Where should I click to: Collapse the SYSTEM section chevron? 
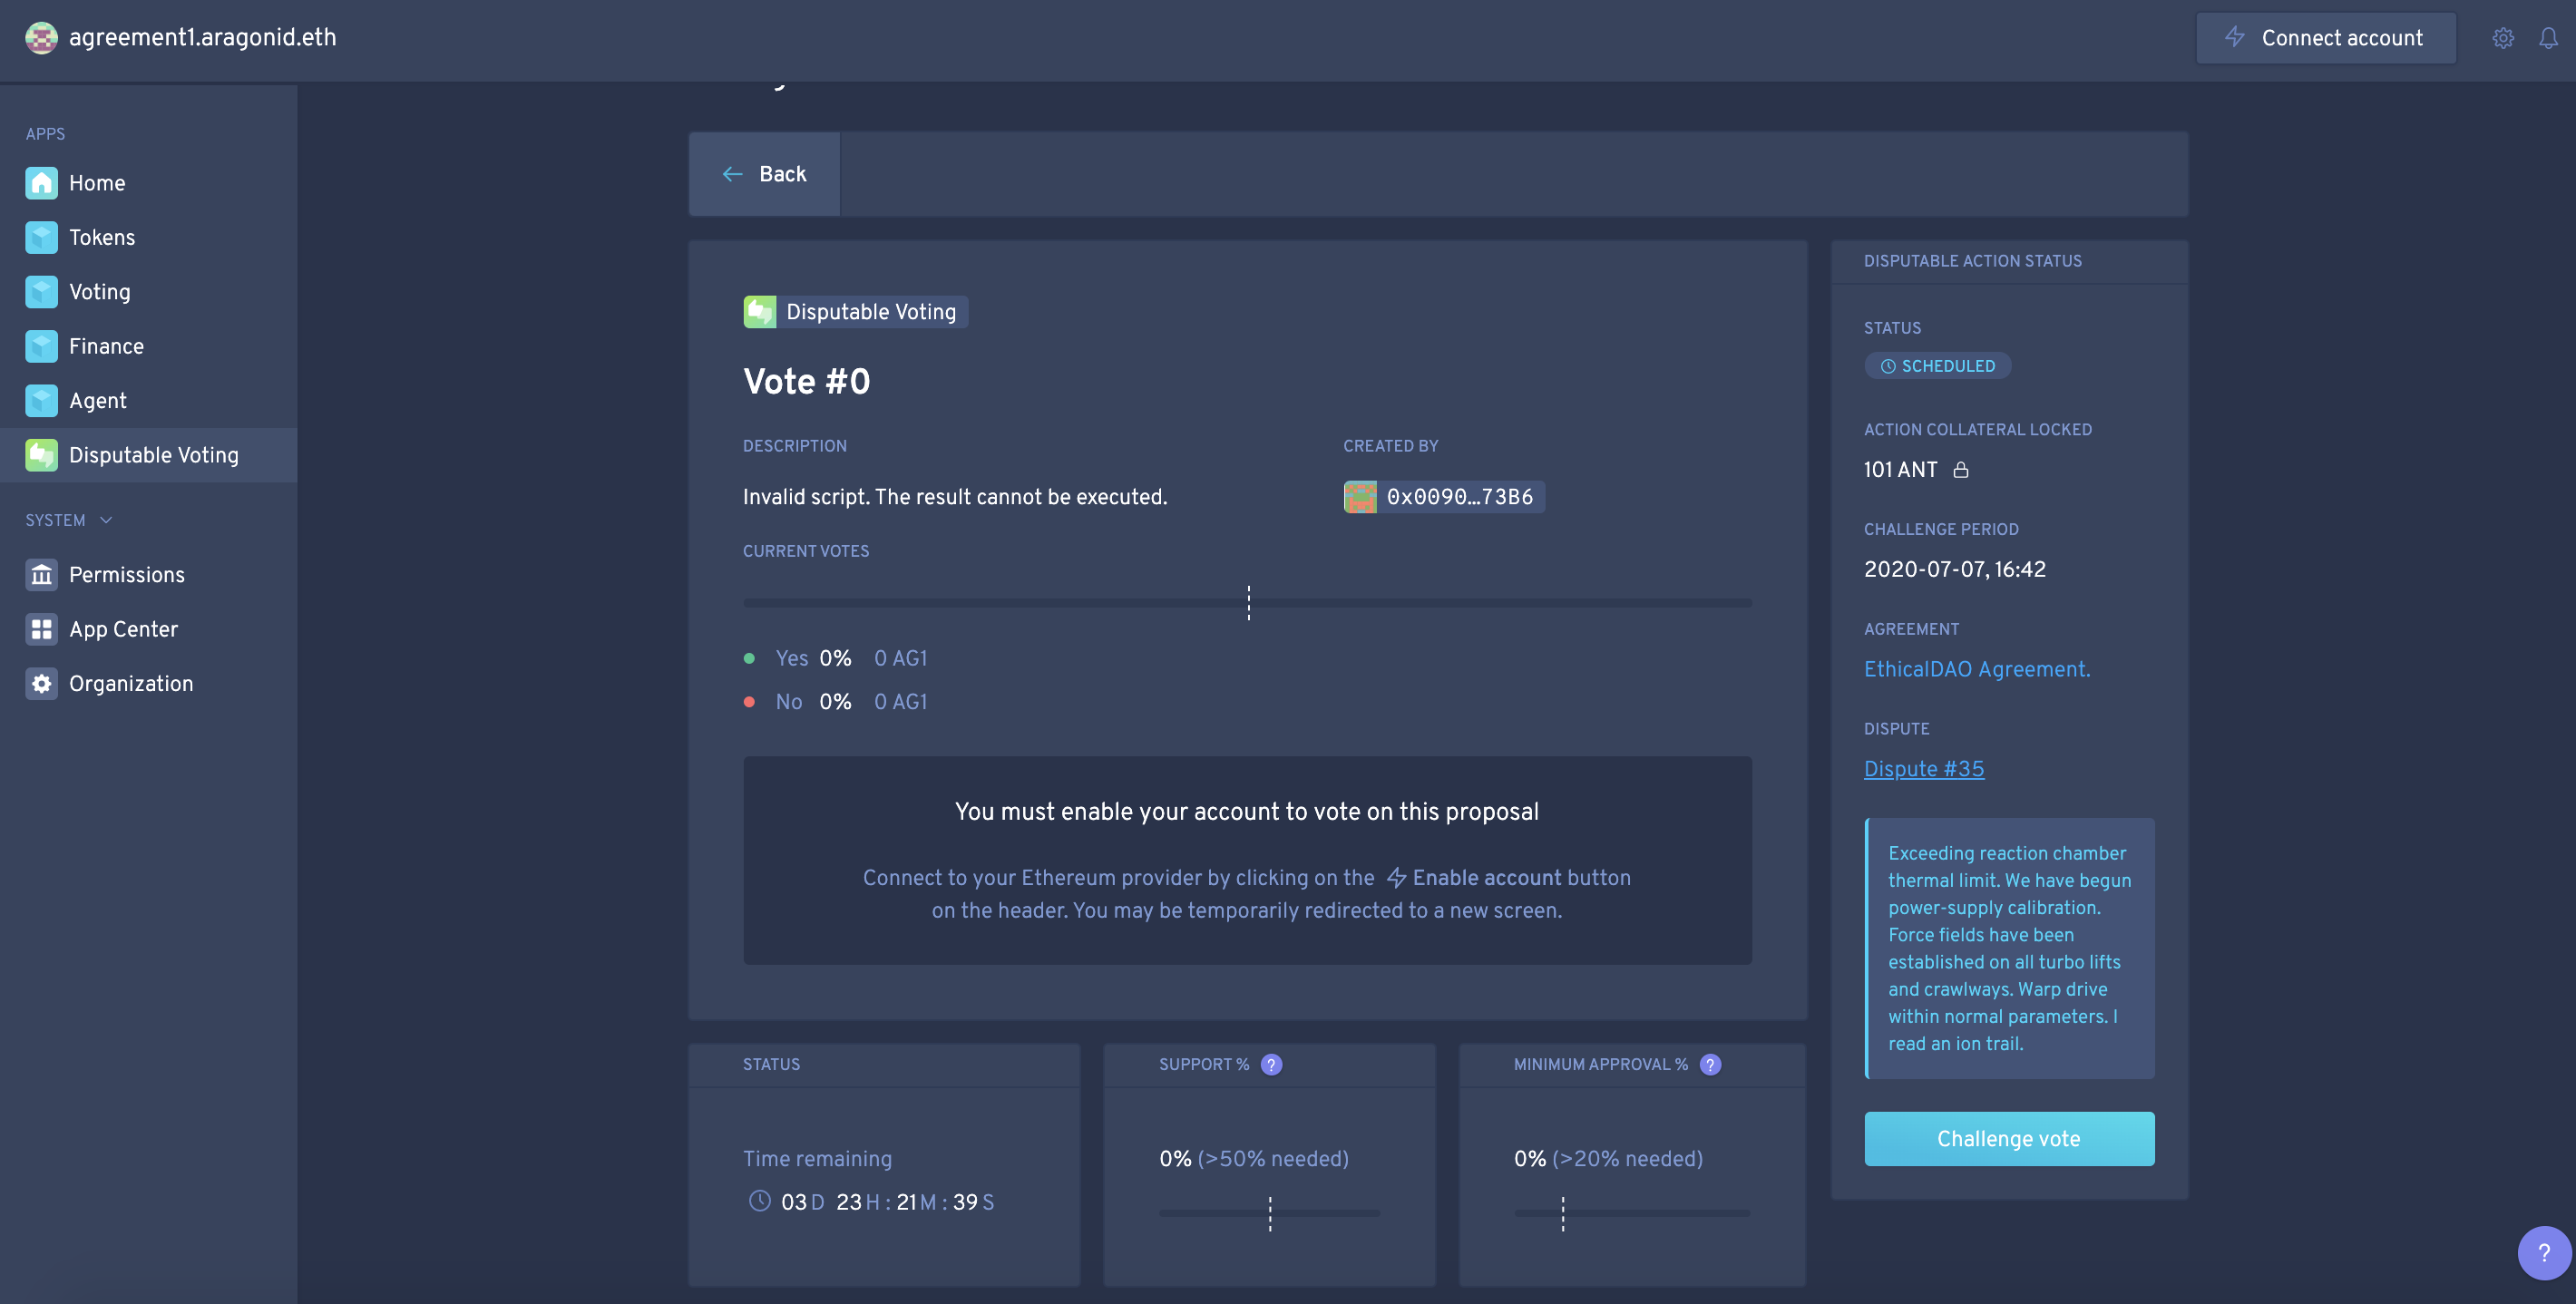(106, 520)
